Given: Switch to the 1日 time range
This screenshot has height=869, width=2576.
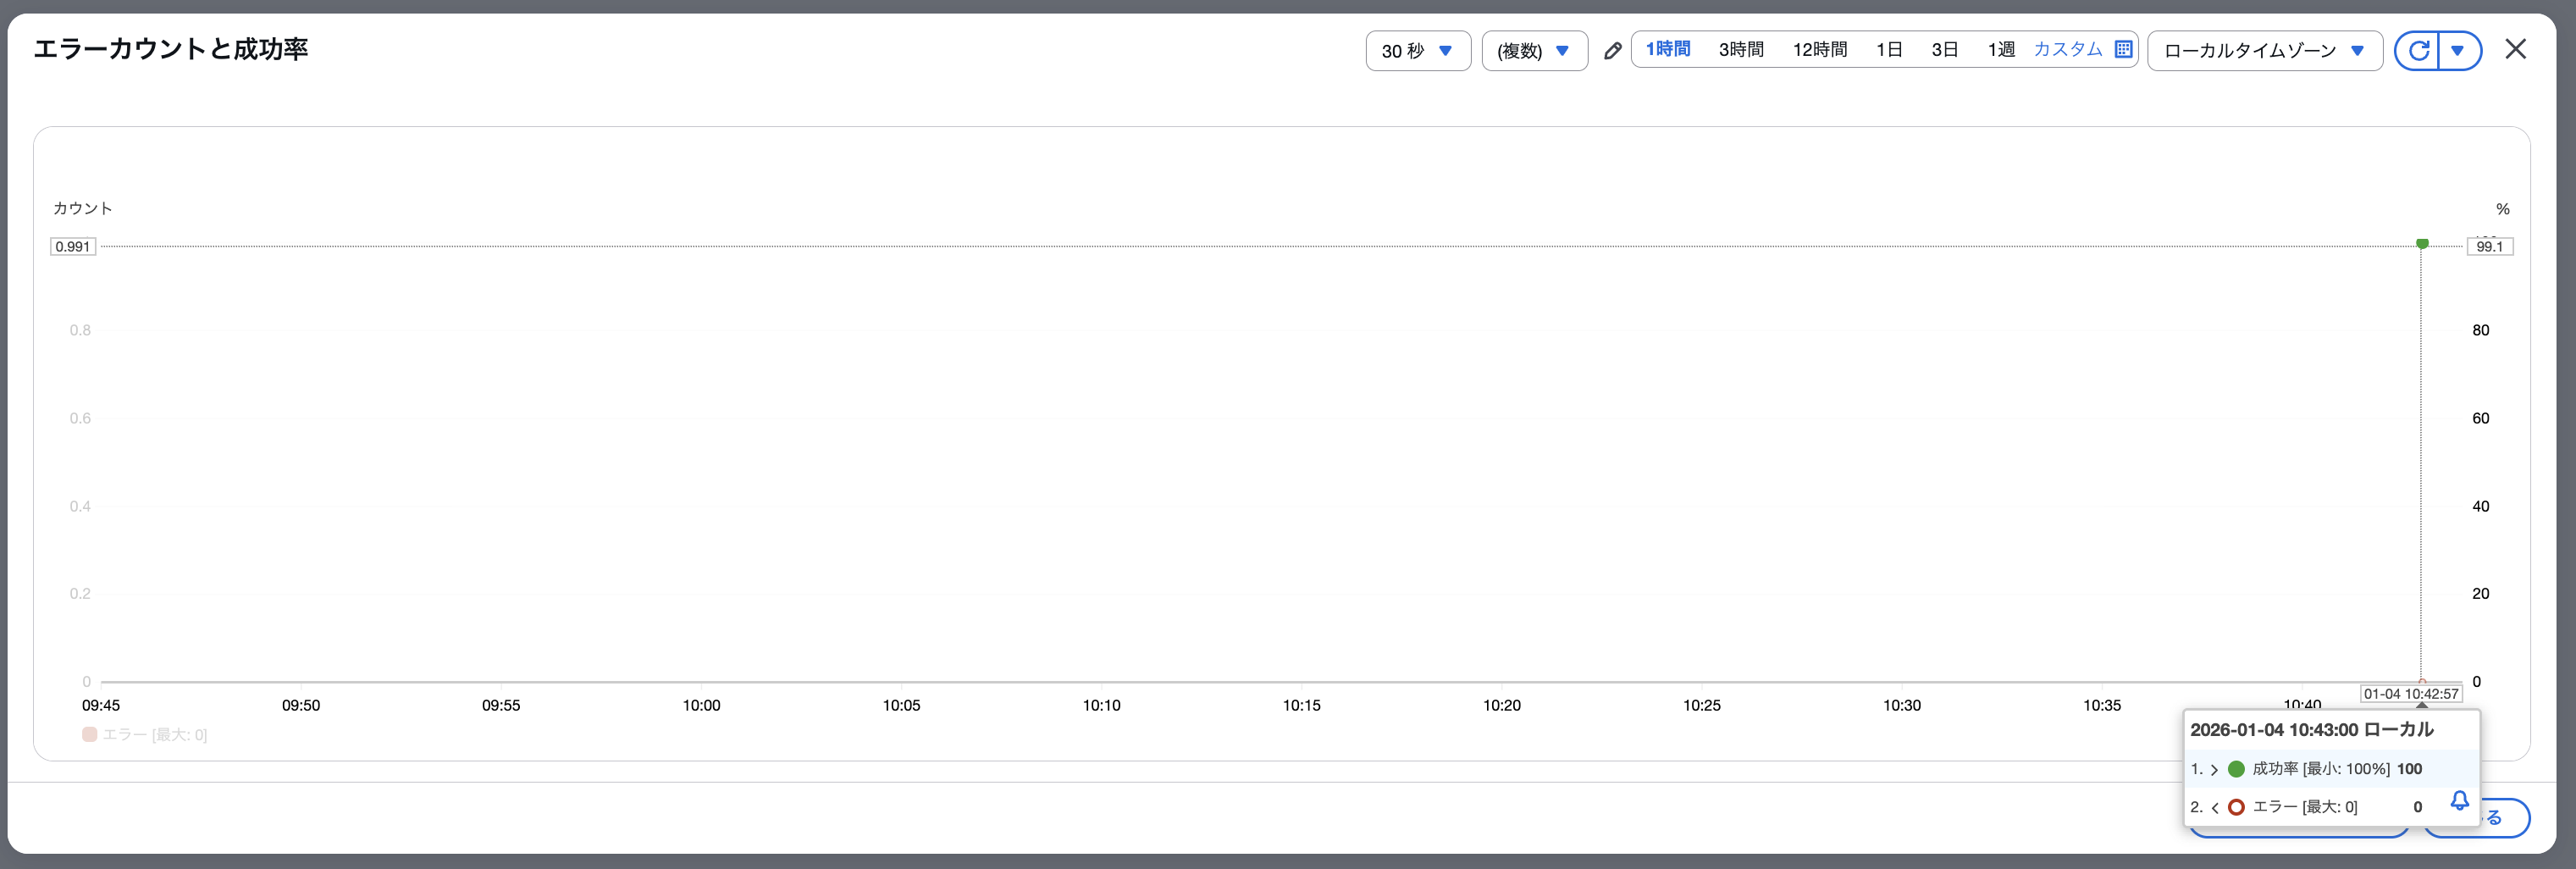Looking at the screenshot, I should coord(1889,48).
